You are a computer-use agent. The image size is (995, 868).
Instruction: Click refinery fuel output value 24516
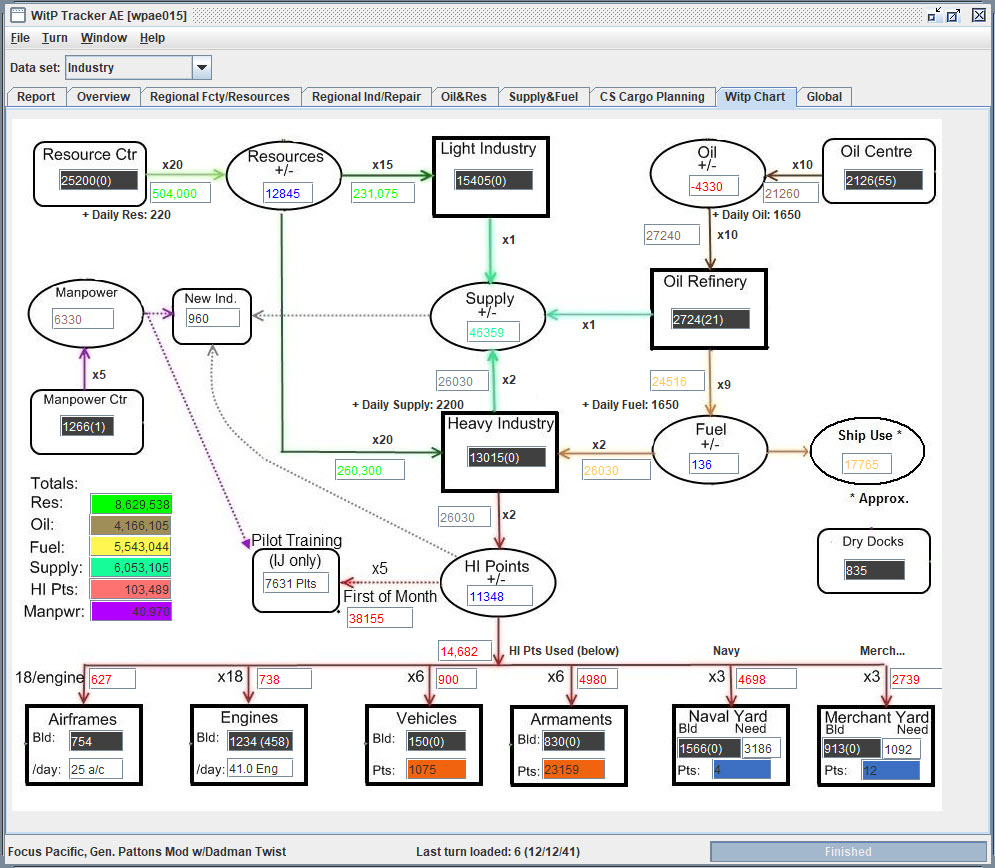point(677,381)
